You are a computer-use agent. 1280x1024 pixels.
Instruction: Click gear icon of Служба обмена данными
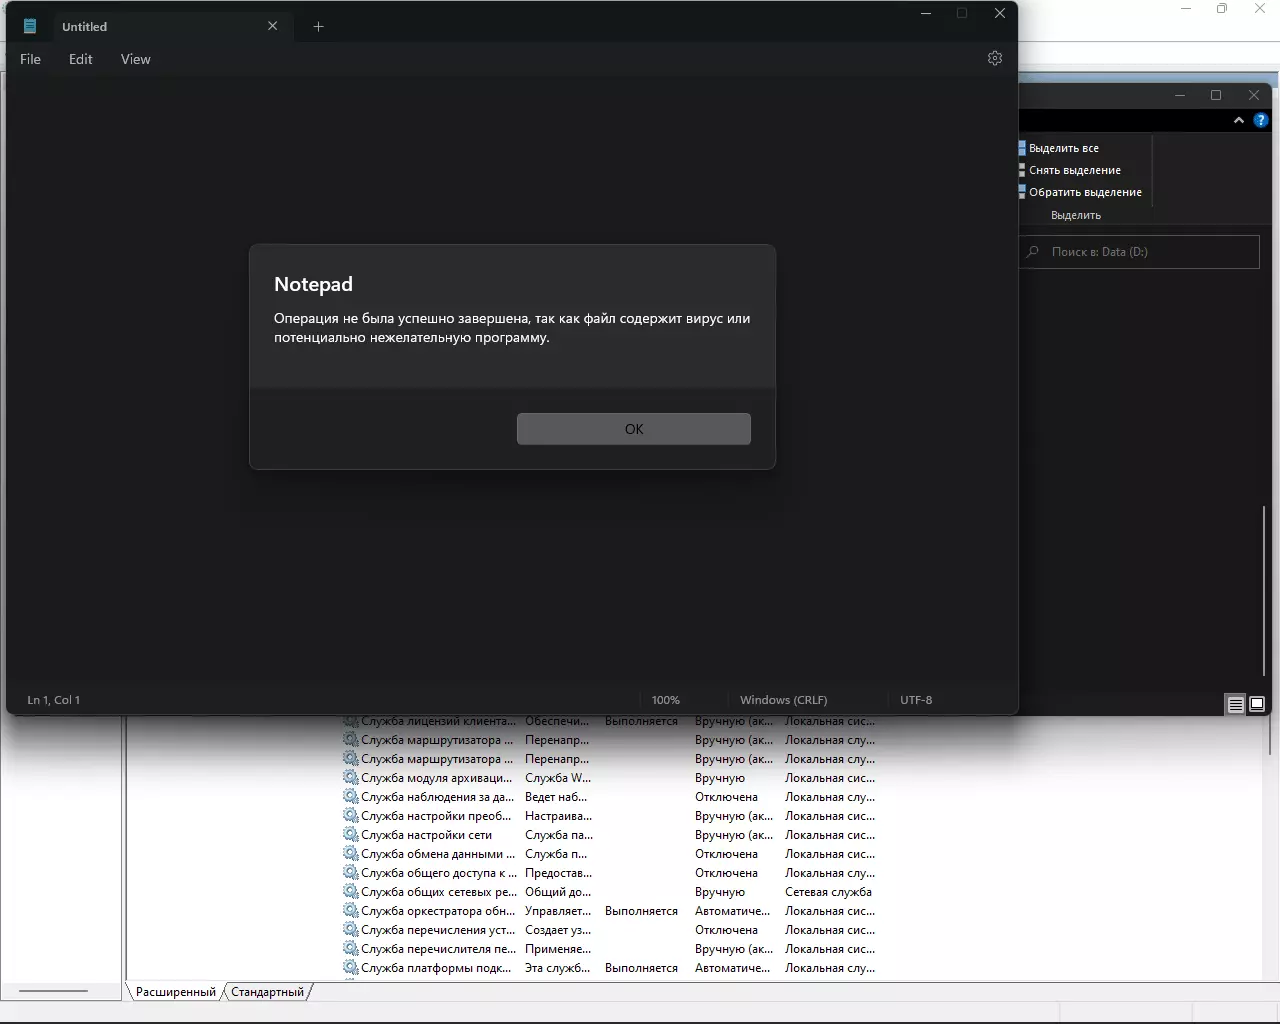(x=350, y=853)
